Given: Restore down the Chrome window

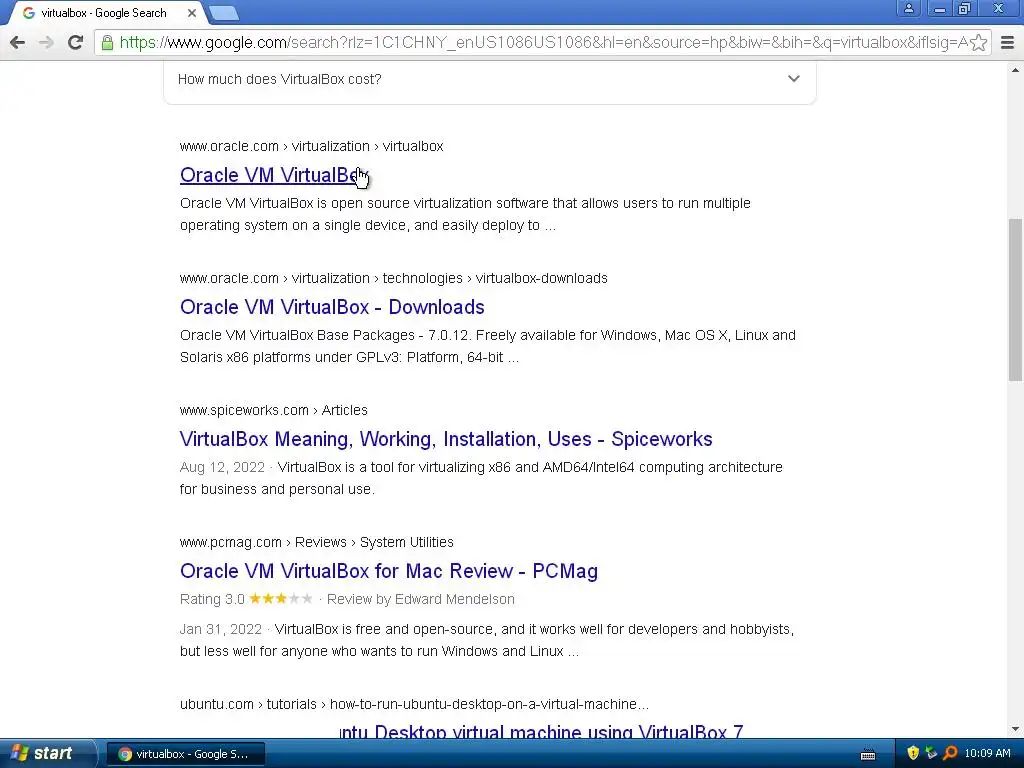Looking at the screenshot, I should 965,8.
